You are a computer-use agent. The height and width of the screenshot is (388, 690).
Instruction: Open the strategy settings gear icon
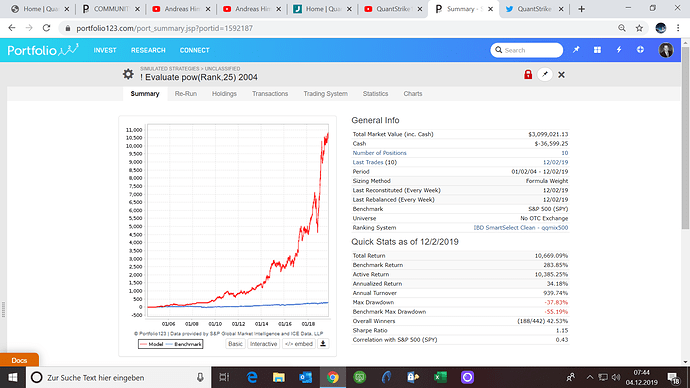coord(128,74)
